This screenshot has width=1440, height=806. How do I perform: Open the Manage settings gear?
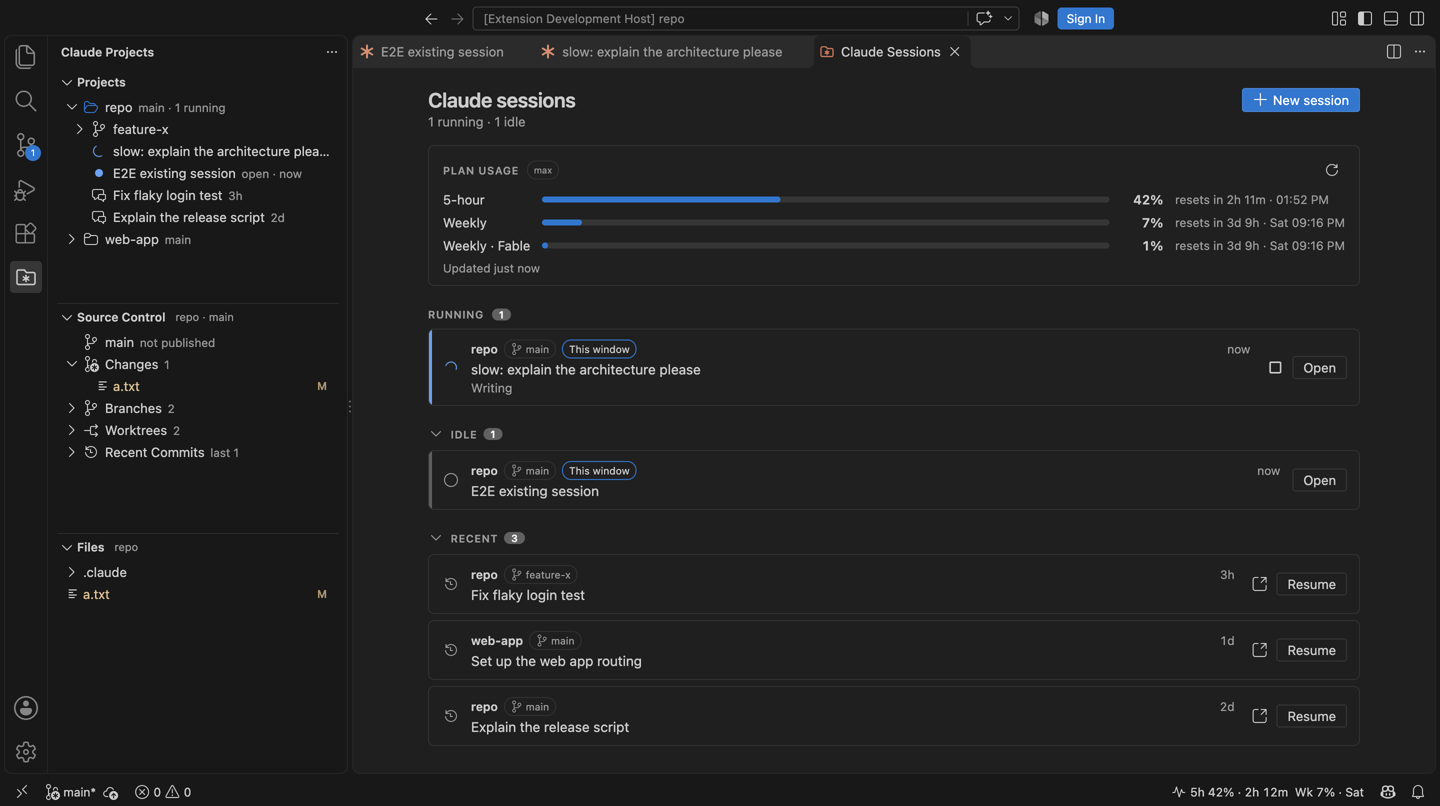(x=26, y=752)
